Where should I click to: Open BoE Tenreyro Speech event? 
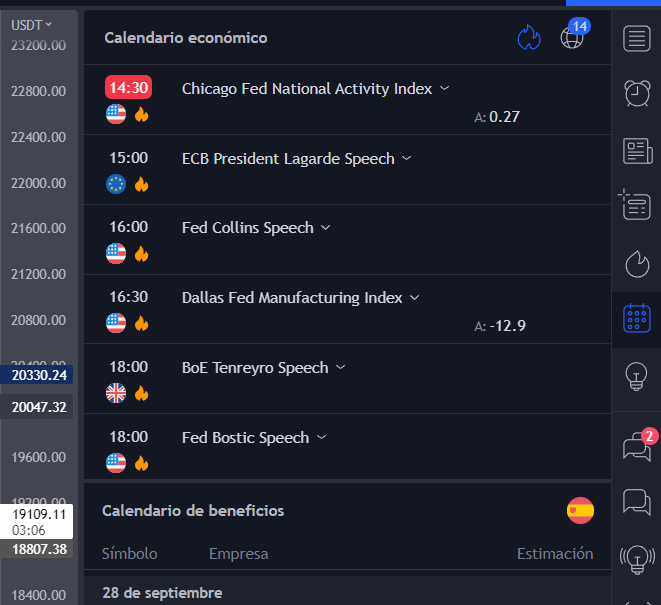coord(255,368)
